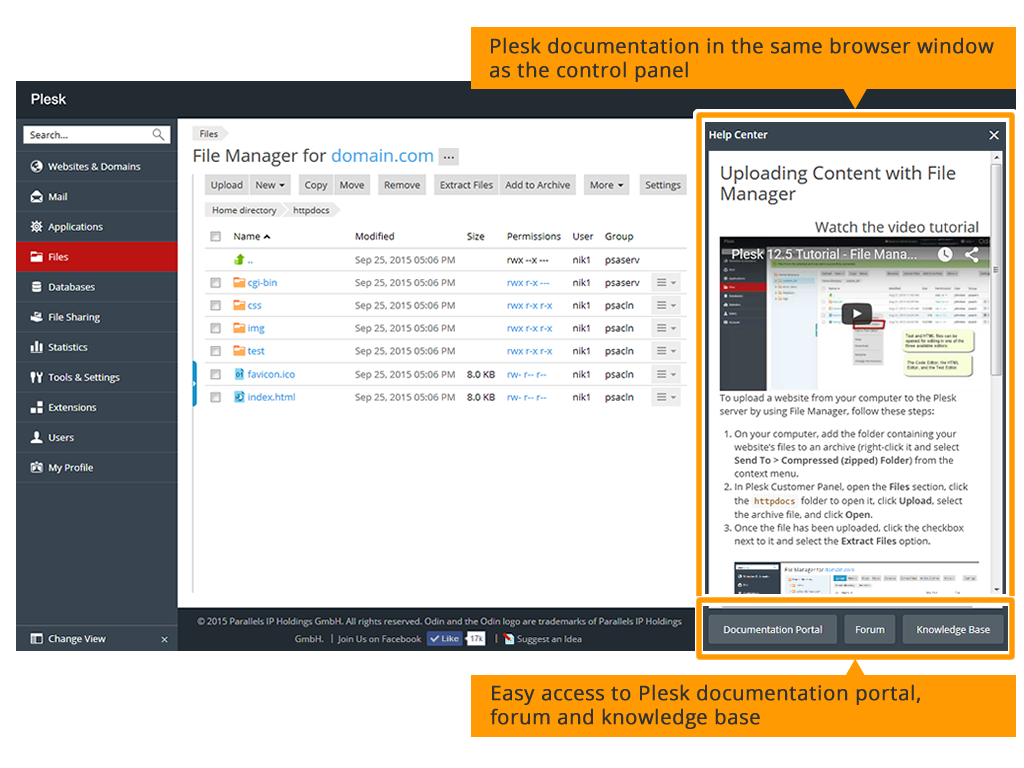Go to Tools & Settings section
Viewport: 1024px width, 768px height.
(x=84, y=377)
